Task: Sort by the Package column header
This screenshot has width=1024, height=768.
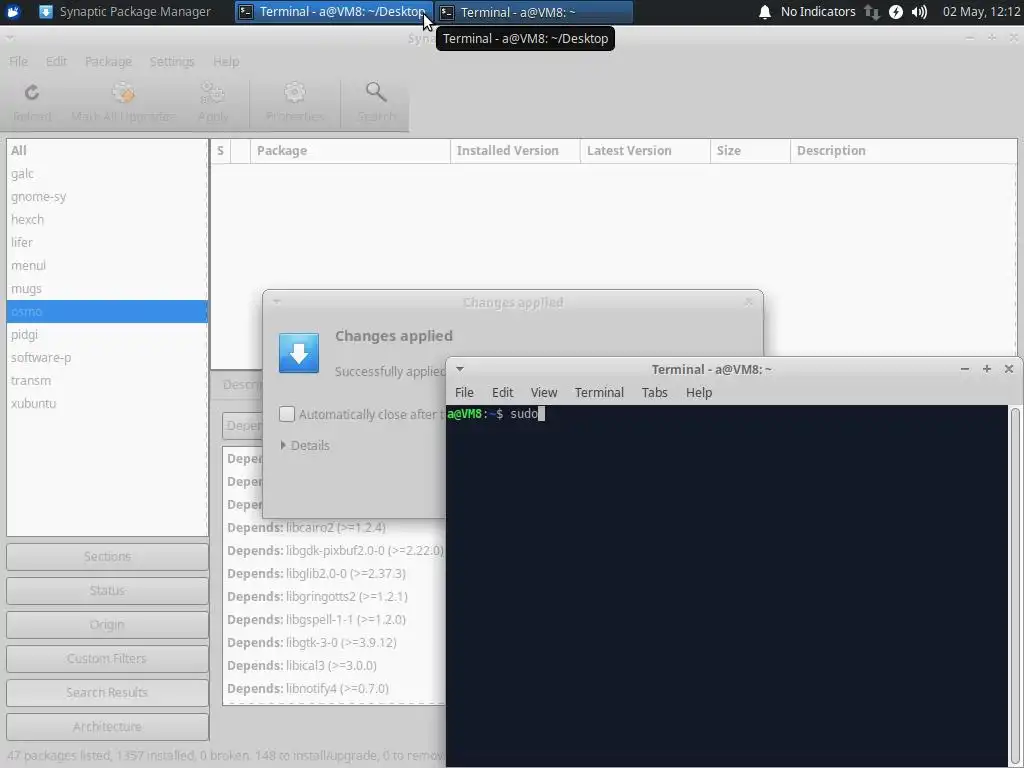Action: [350, 151]
